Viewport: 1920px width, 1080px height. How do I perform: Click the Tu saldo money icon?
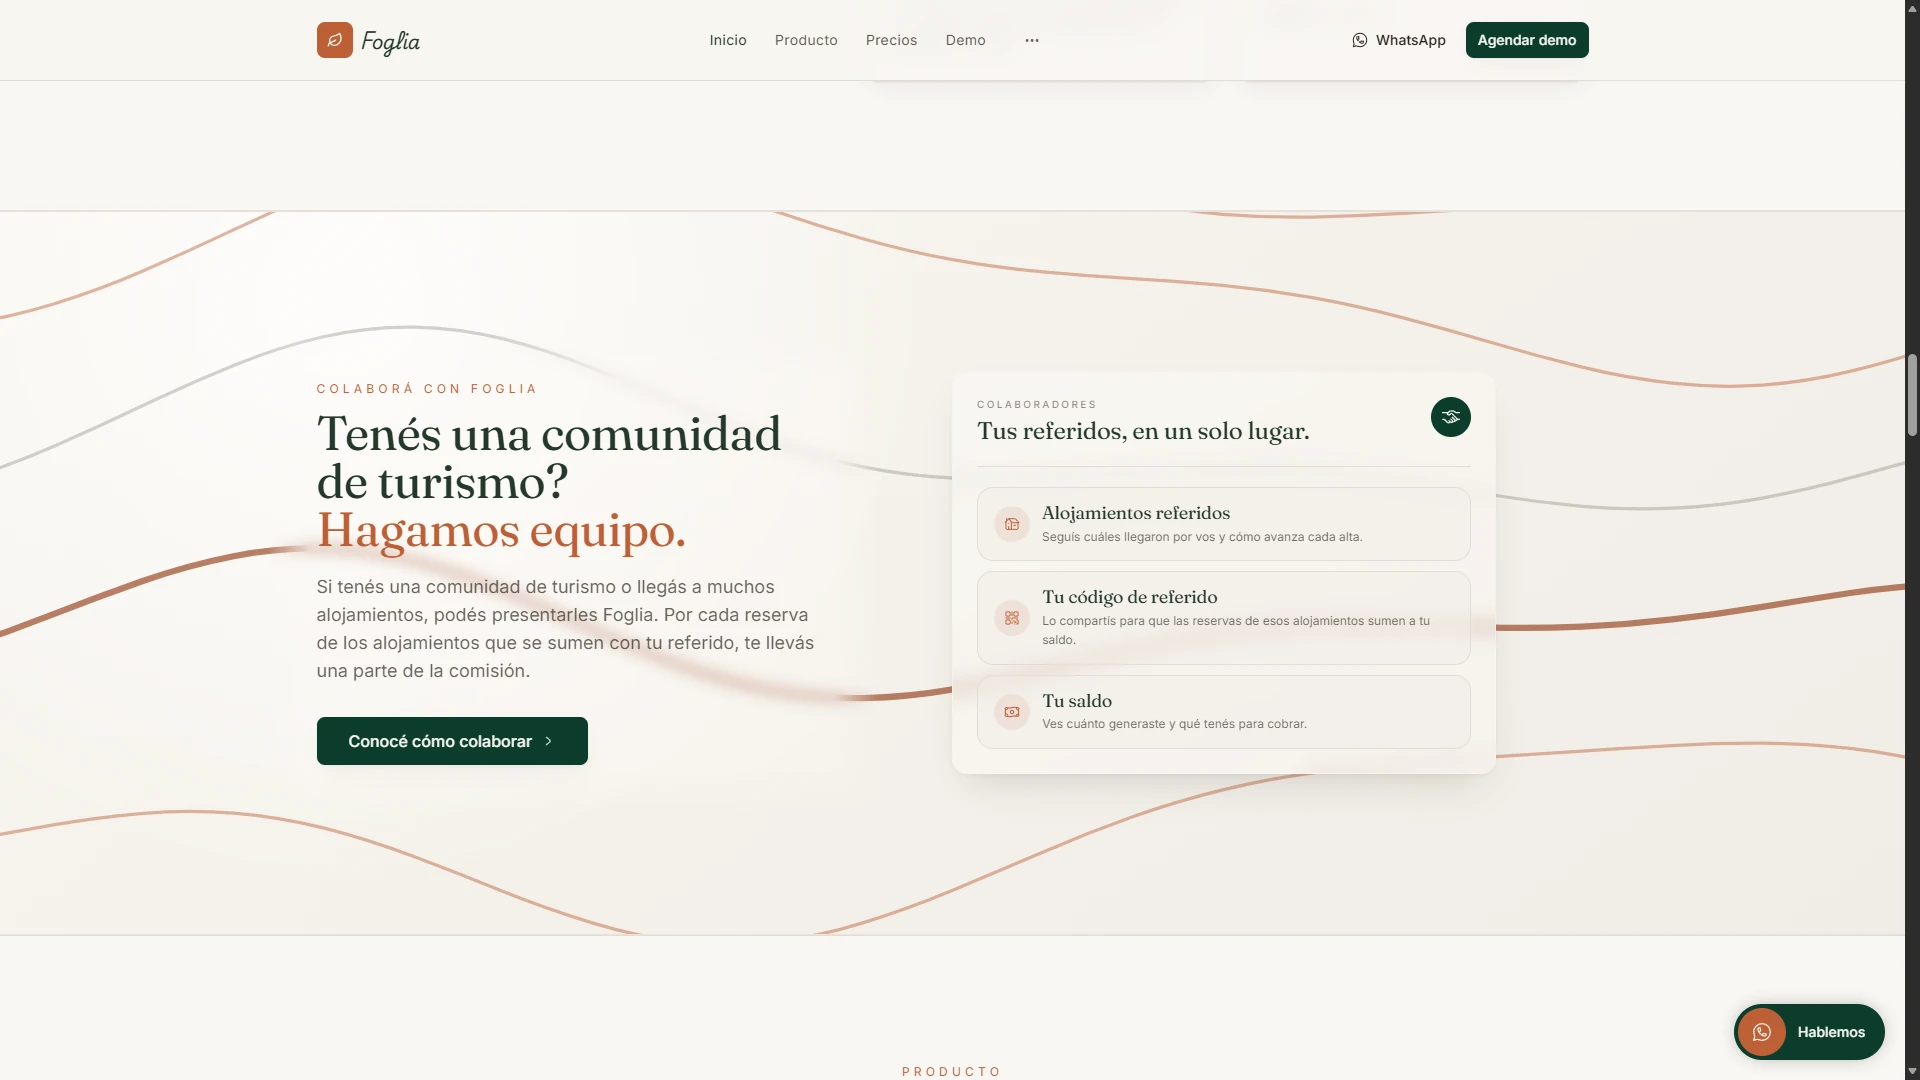point(1012,712)
